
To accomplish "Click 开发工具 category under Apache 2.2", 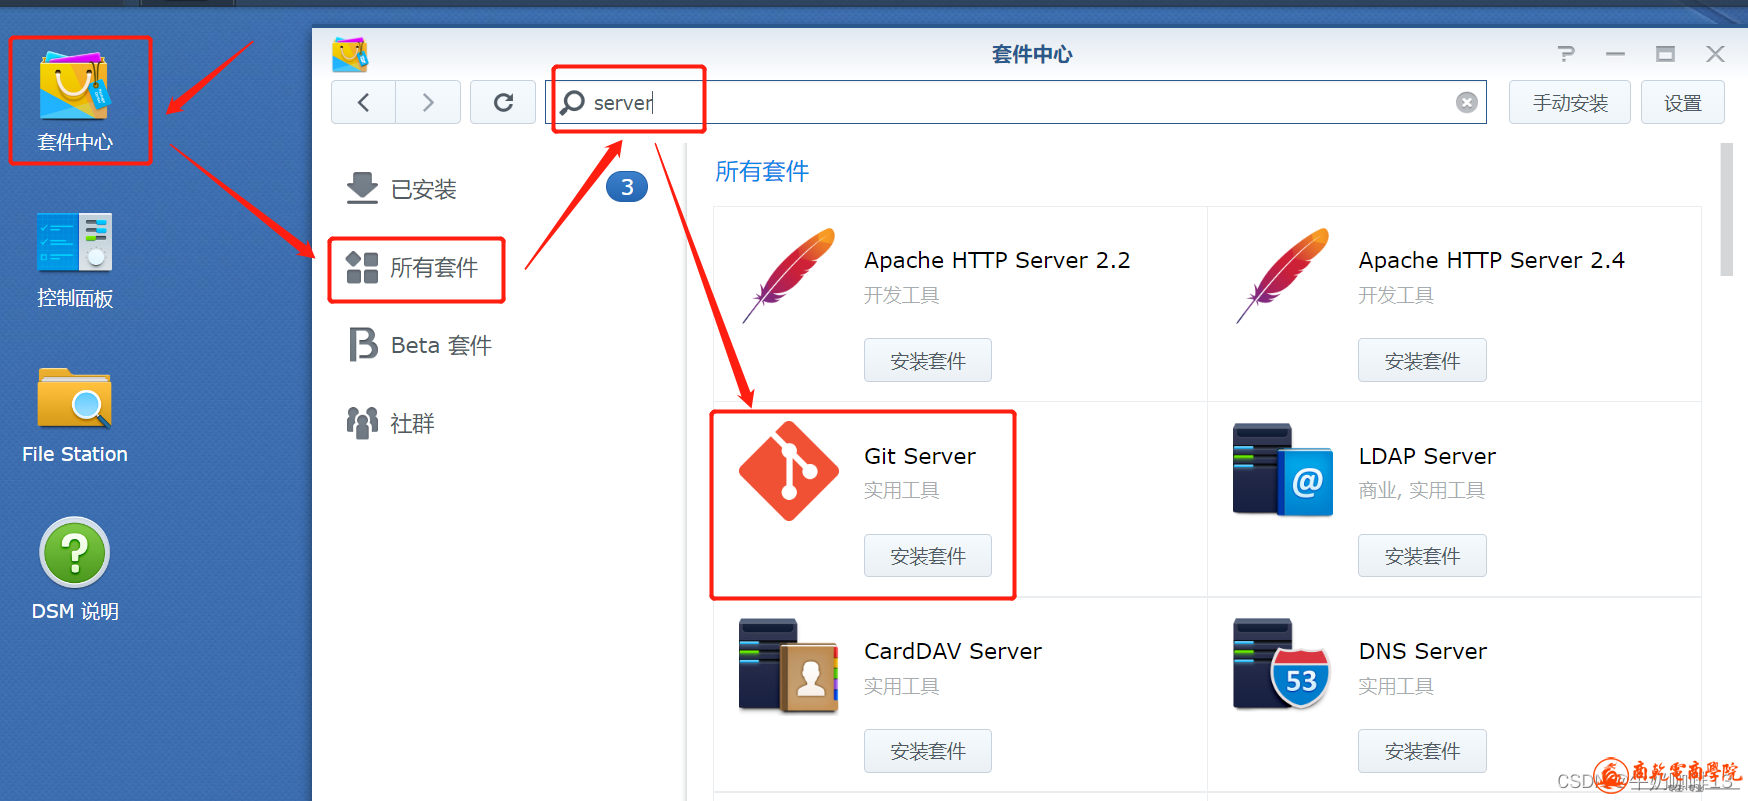I will 902,295.
